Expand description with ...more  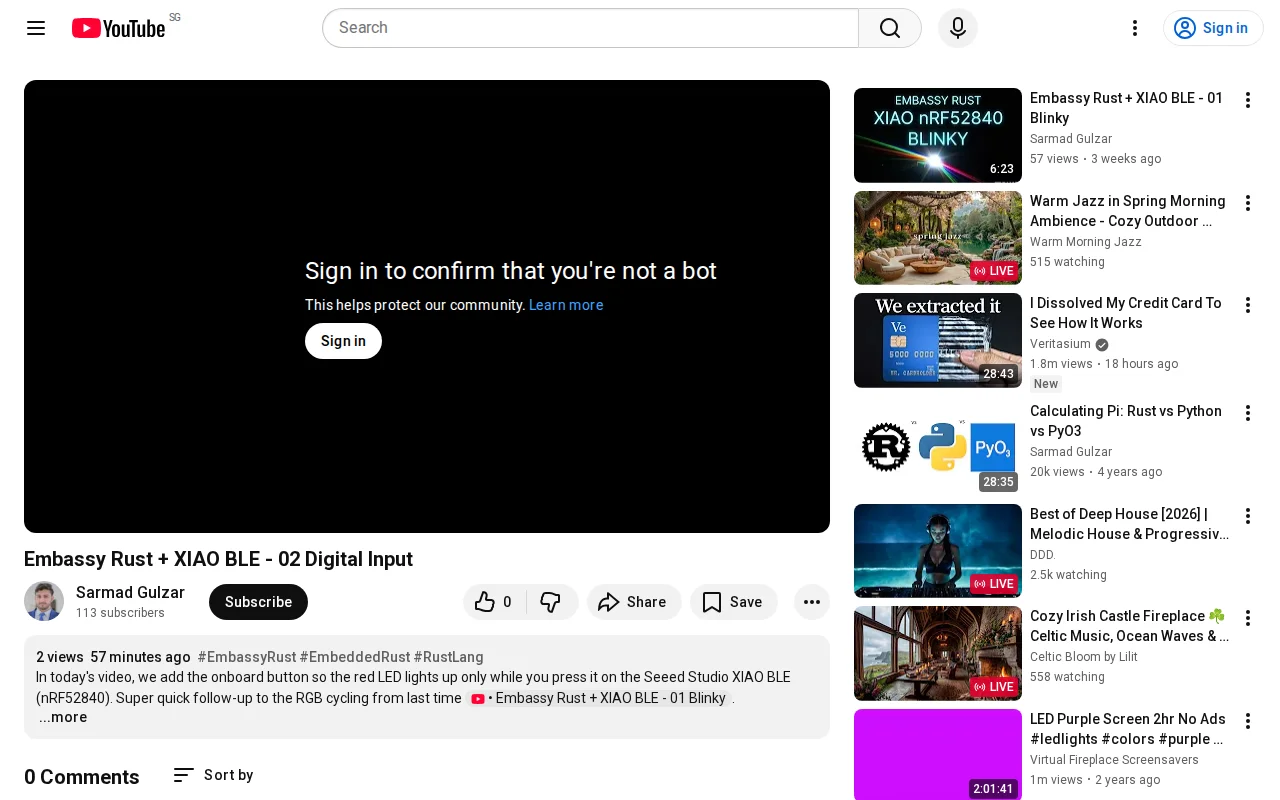coord(63,717)
